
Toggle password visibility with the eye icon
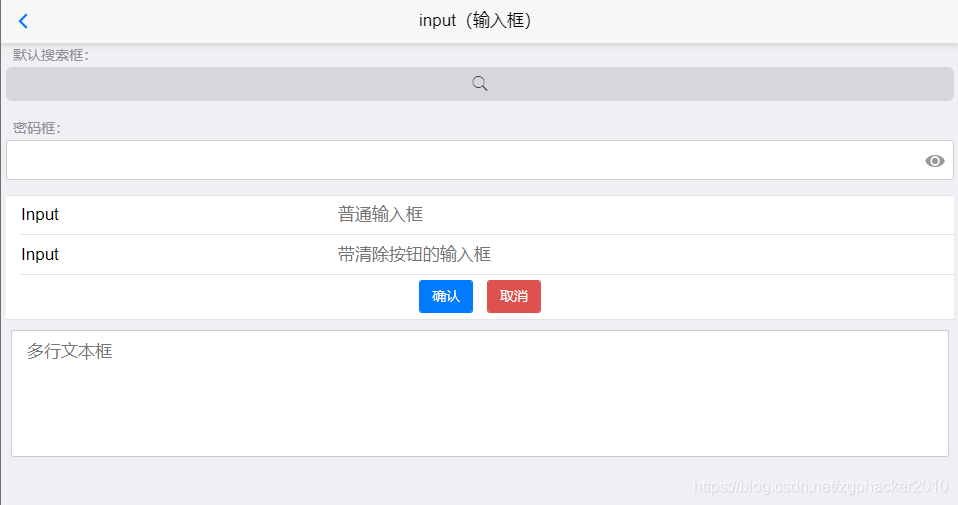pyautogui.click(x=934, y=161)
